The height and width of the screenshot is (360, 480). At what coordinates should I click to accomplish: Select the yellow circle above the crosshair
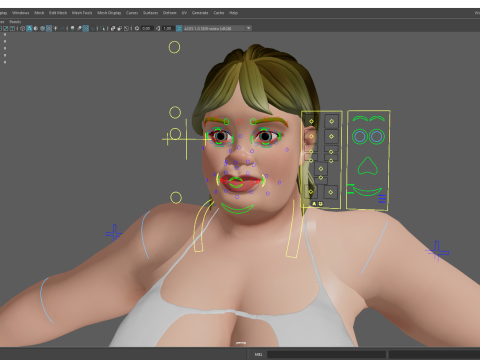pyautogui.click(x=175, y=113)
